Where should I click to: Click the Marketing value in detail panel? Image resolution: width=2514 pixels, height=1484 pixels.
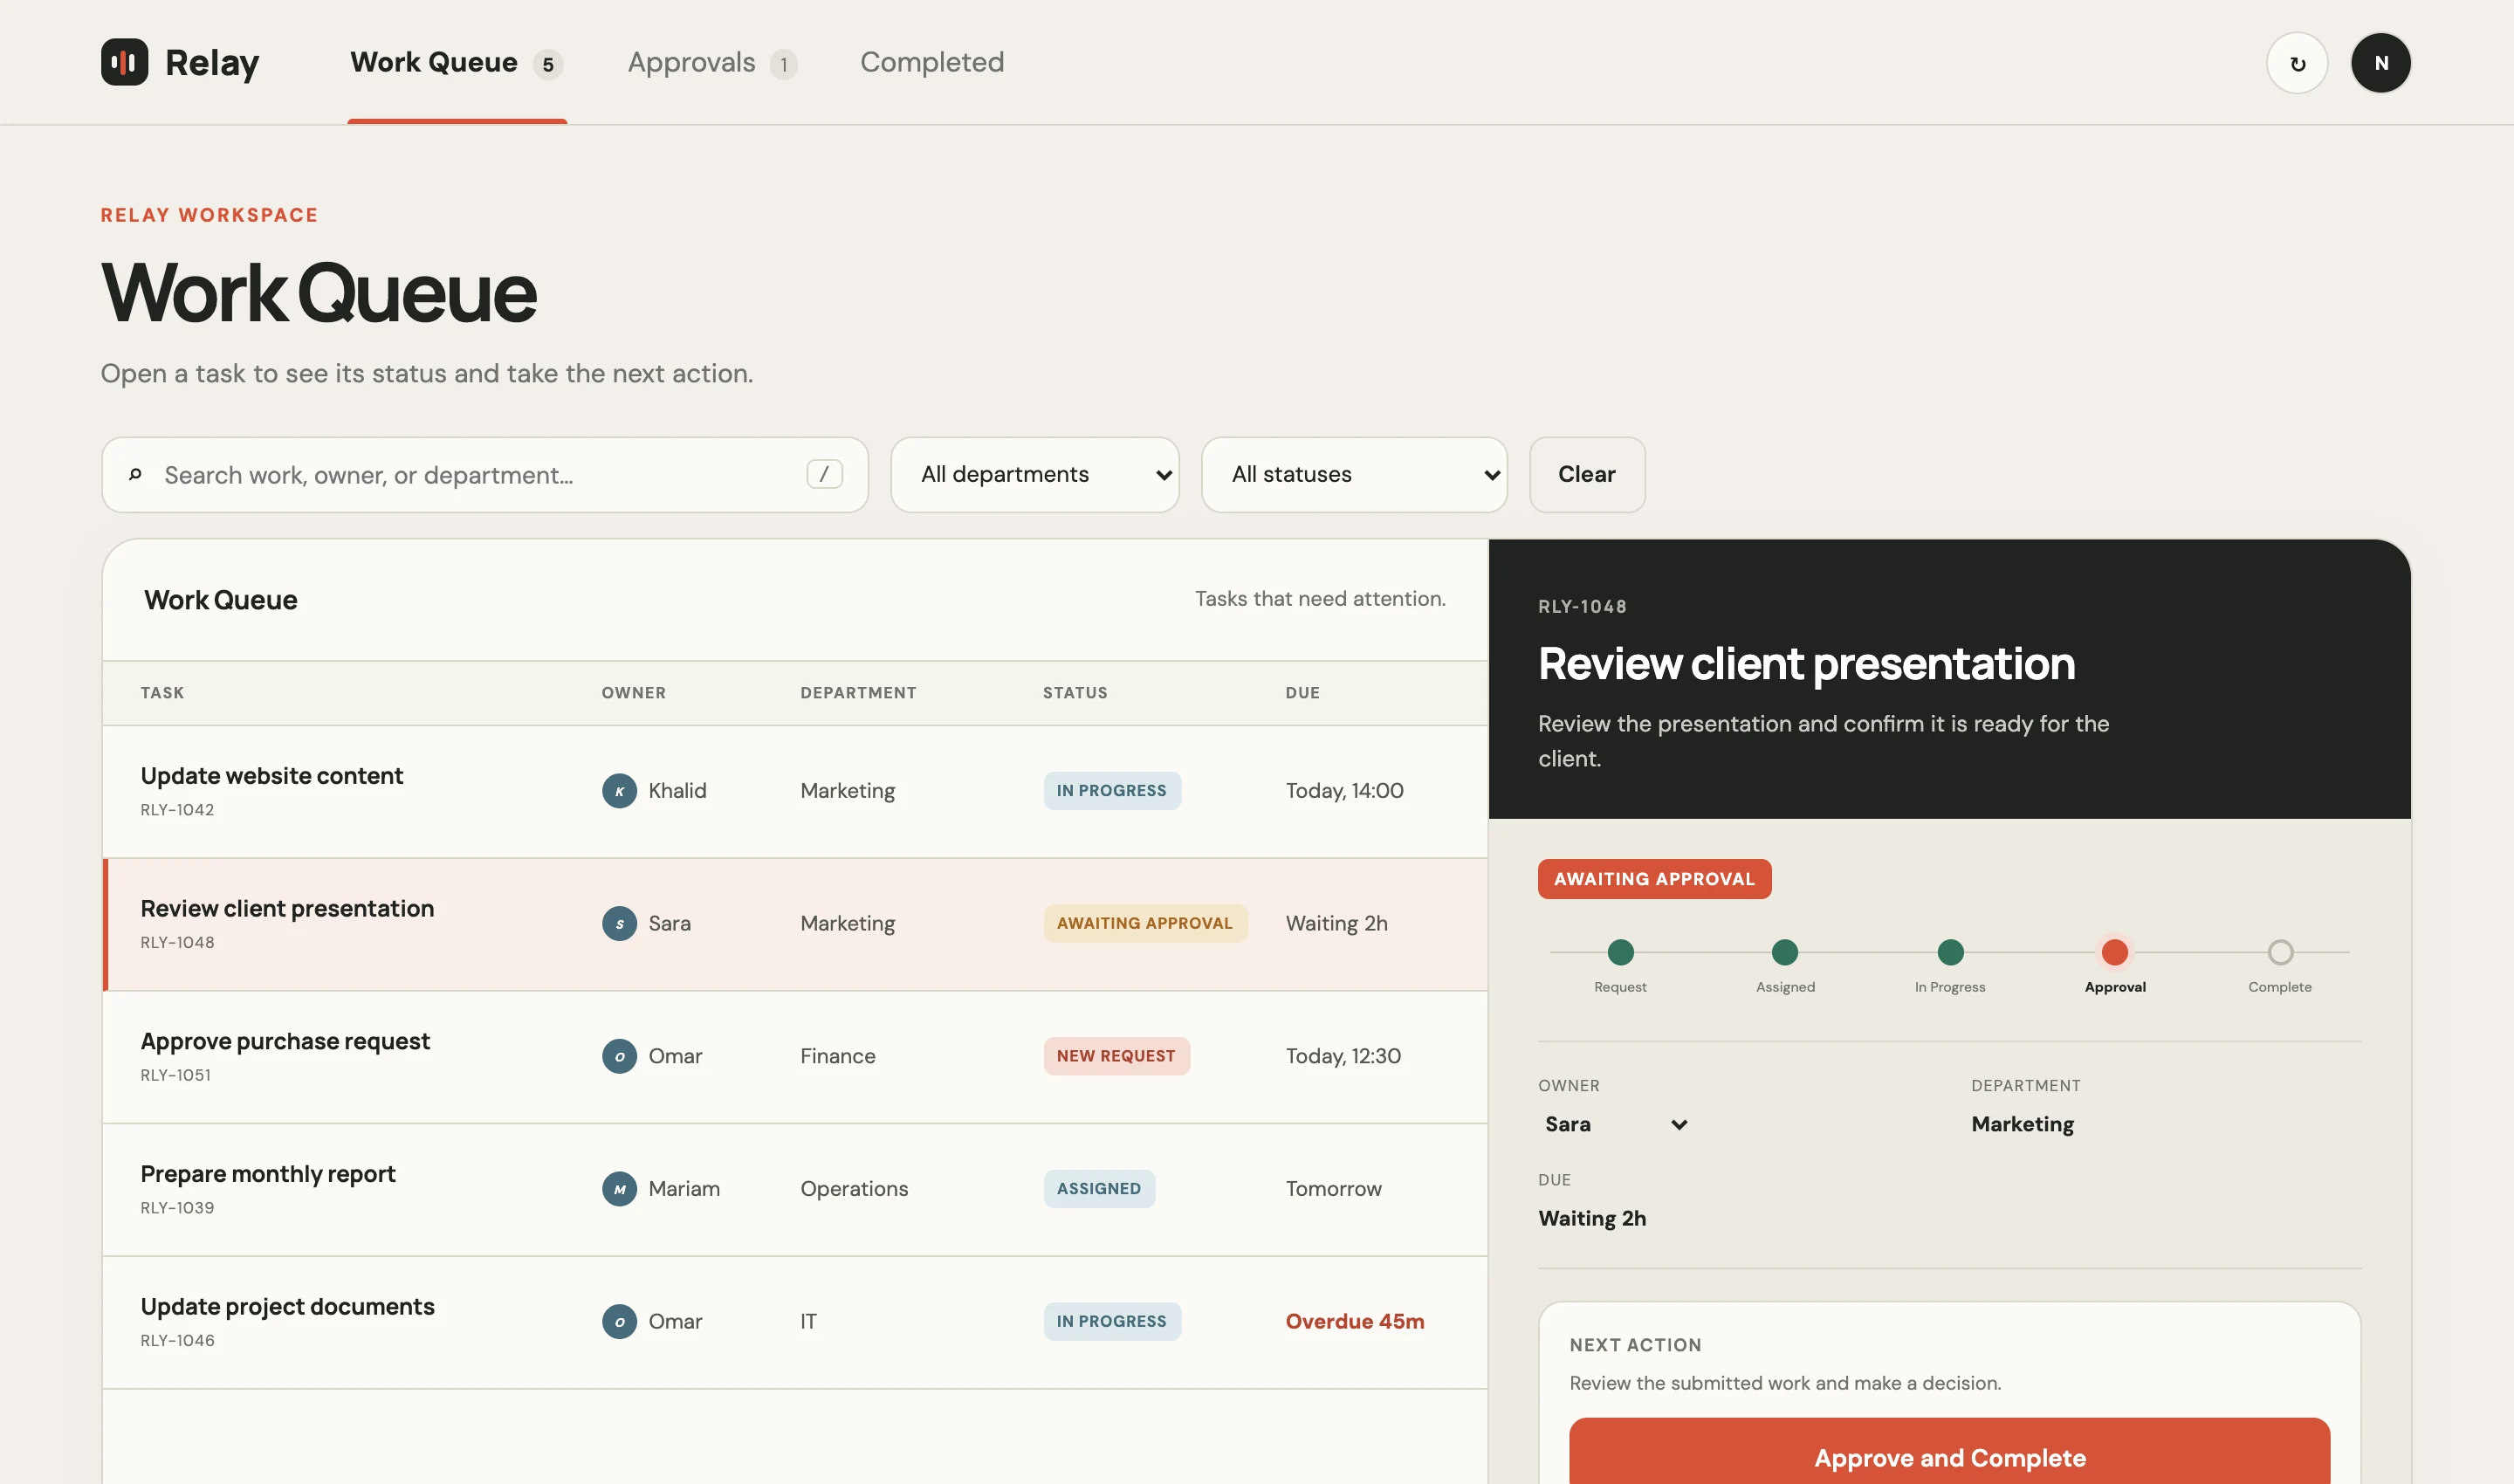(2022, 1124)
